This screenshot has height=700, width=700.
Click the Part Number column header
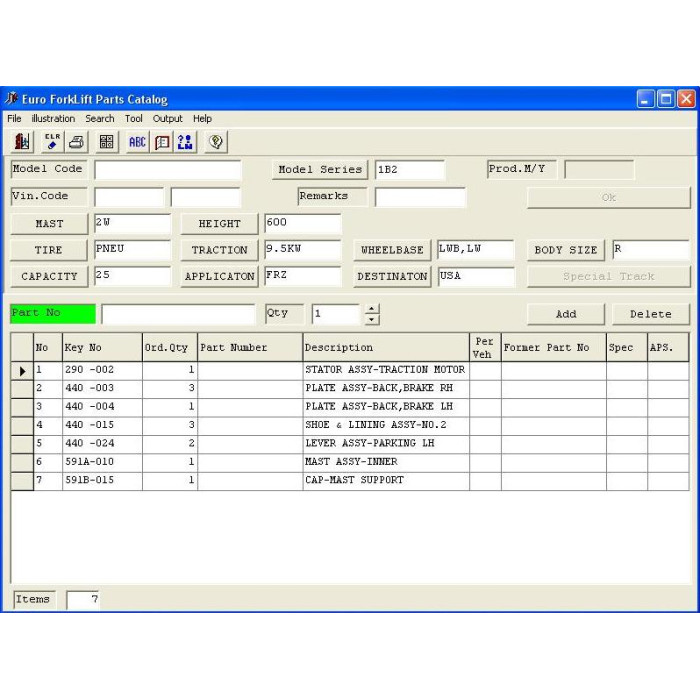point(250,347)
